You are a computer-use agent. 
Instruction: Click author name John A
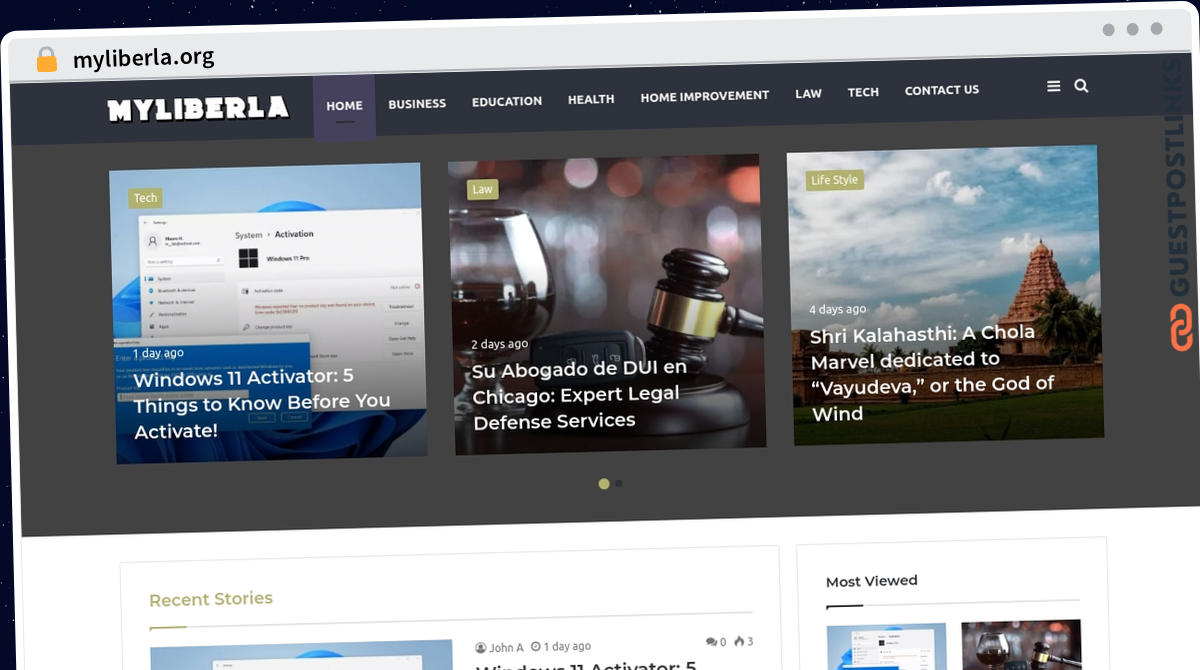point(507,648)
